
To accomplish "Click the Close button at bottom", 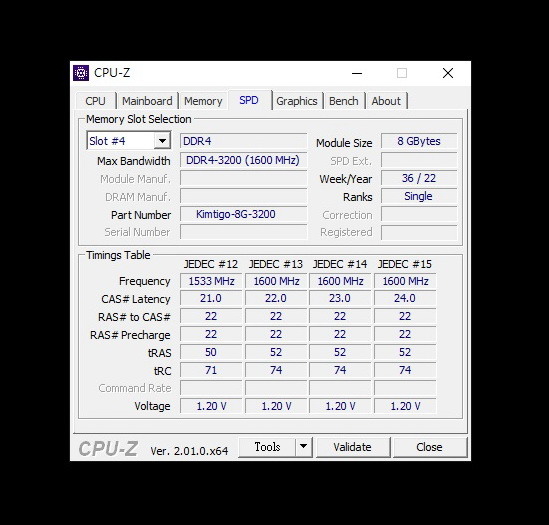I will pos(429,447).
